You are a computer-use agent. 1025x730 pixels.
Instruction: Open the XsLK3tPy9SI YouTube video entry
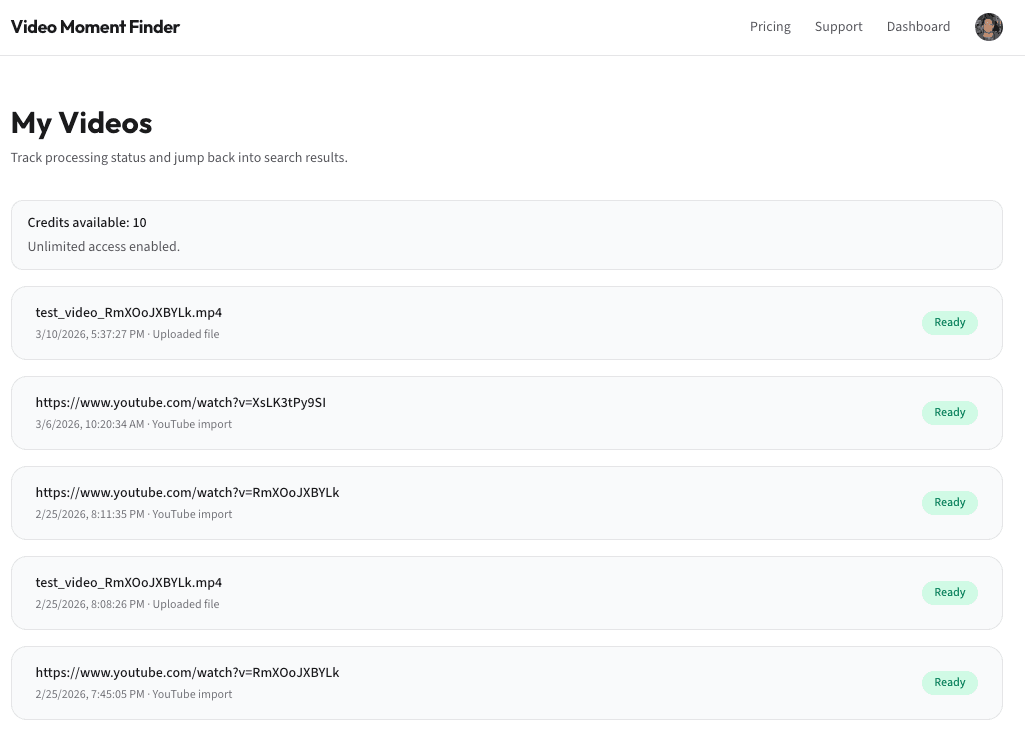click(x=181, y=403)
